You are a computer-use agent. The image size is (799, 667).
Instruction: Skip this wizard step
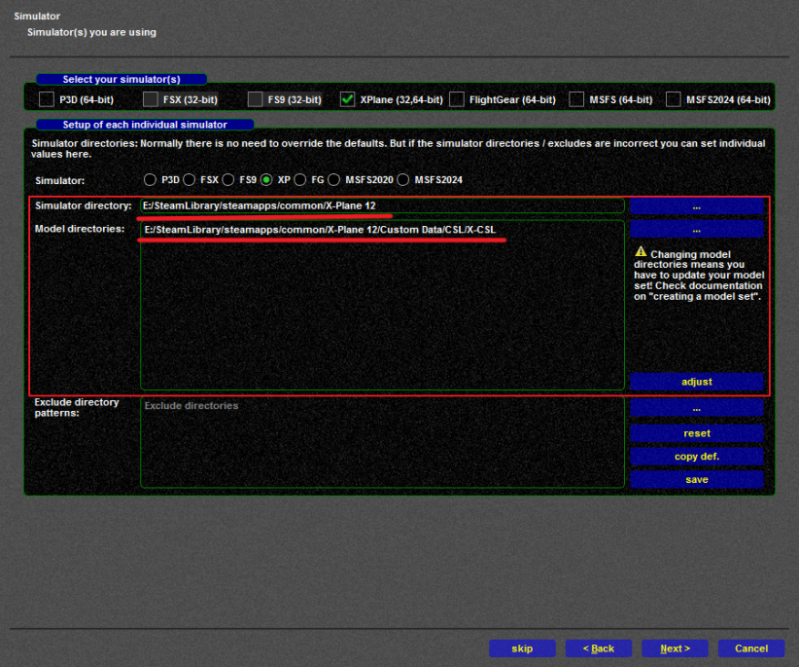point(522,648)
